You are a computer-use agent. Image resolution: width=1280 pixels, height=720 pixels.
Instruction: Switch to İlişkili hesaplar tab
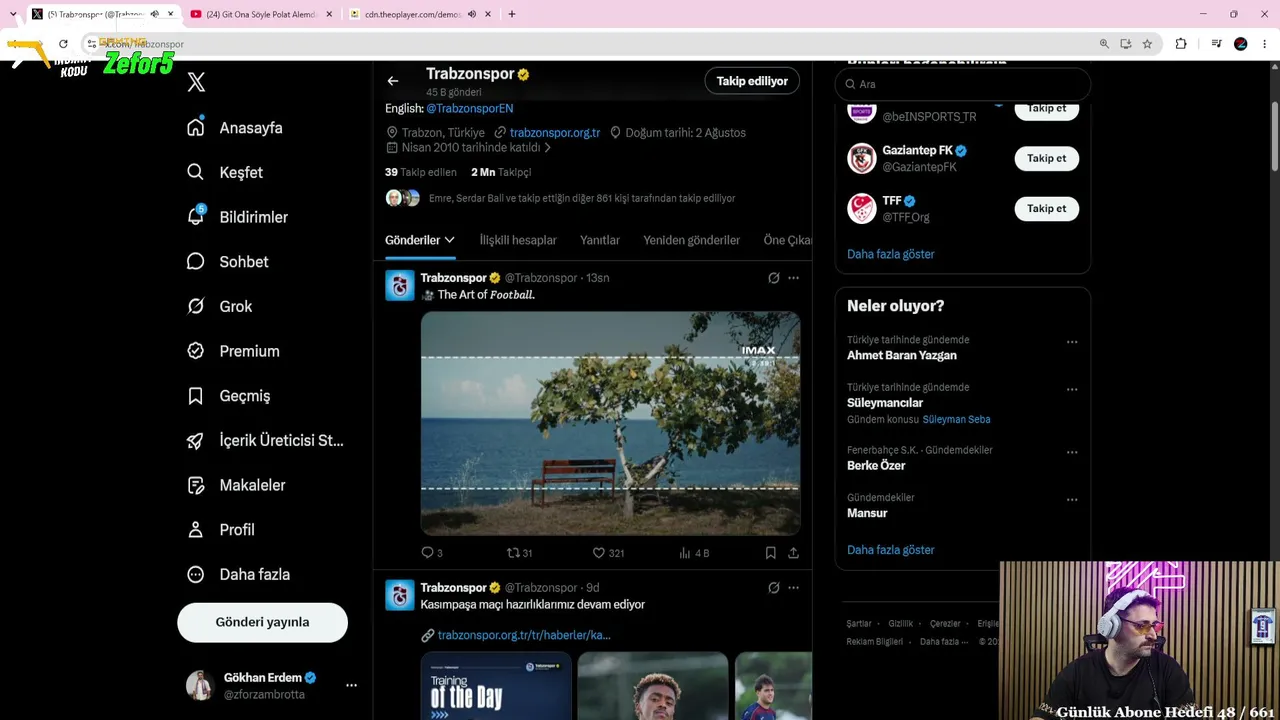[x=518, y=240]
